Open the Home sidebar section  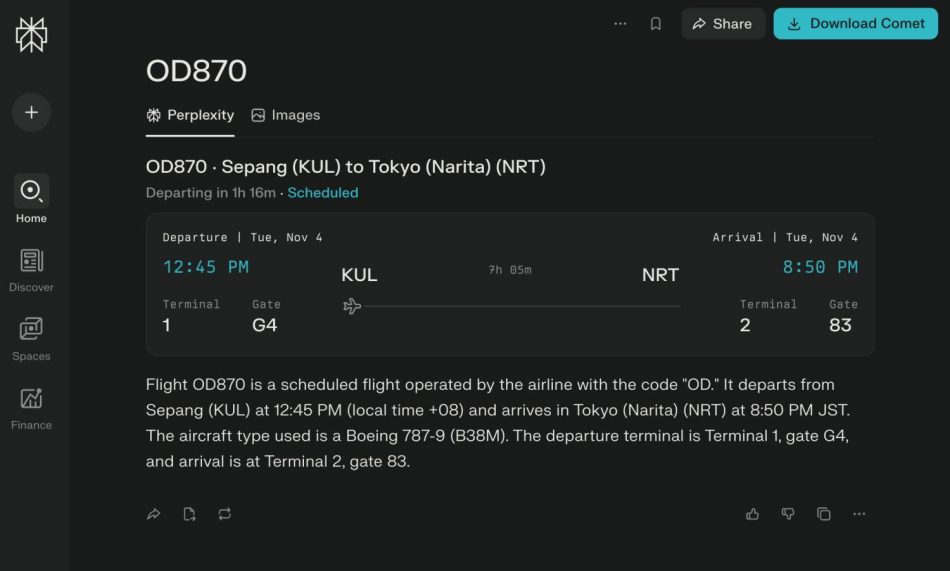tap(31, 198)
